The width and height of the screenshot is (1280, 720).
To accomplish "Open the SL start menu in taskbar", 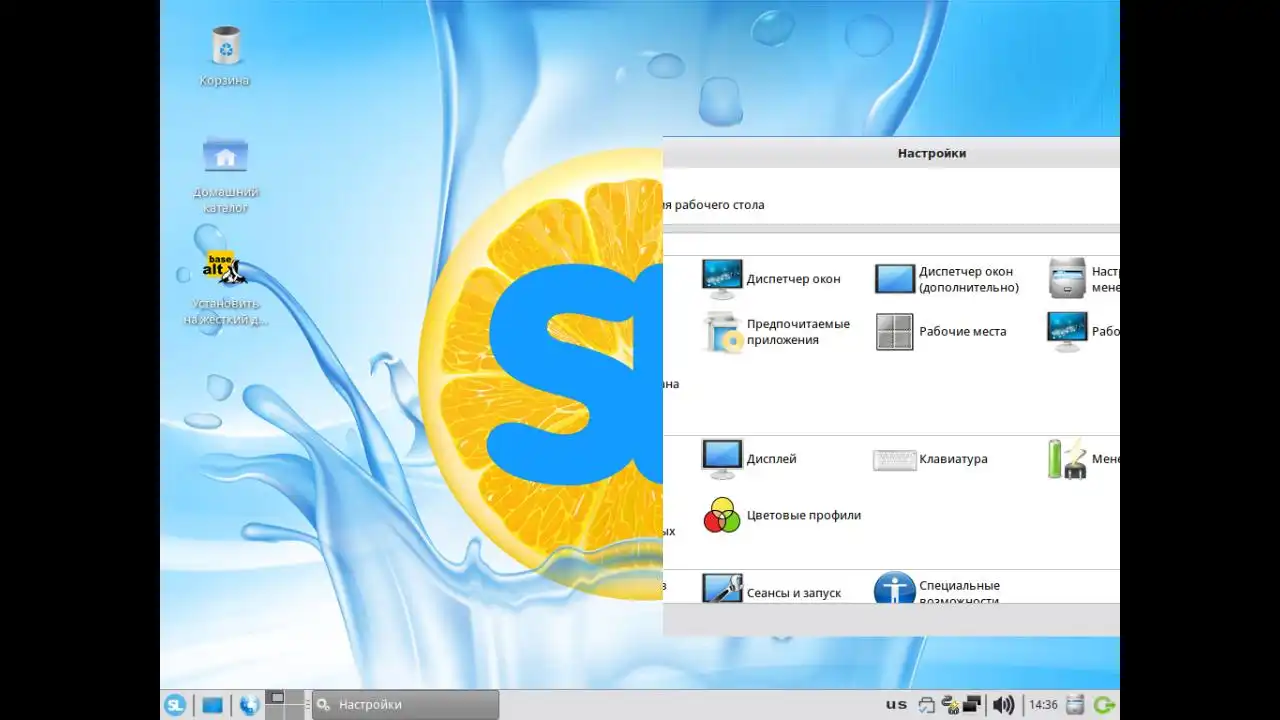I will coord(175,705).
